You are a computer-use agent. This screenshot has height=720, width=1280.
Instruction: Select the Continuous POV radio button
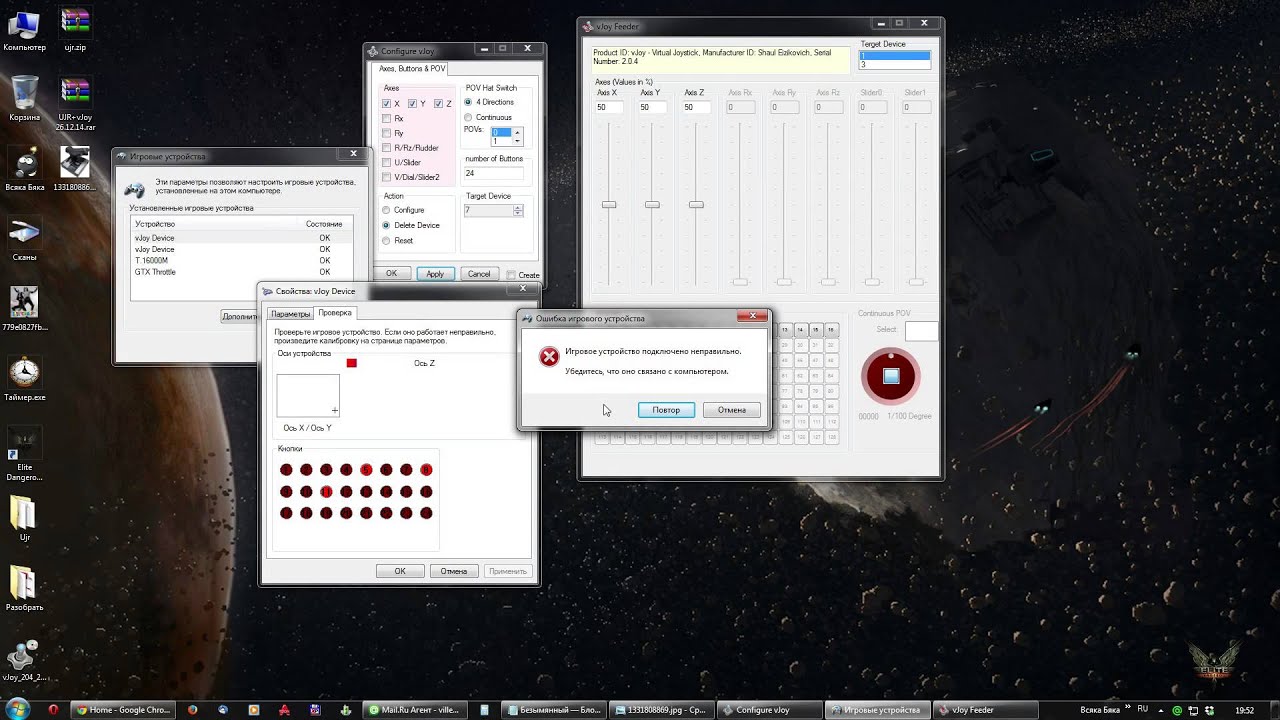(468, 117)
